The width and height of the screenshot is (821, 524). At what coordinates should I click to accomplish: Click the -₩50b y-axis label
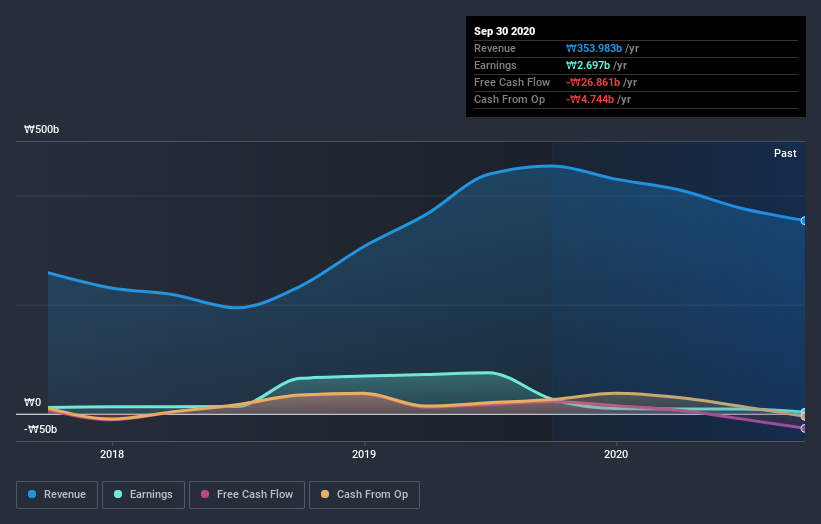click(40, 429)
